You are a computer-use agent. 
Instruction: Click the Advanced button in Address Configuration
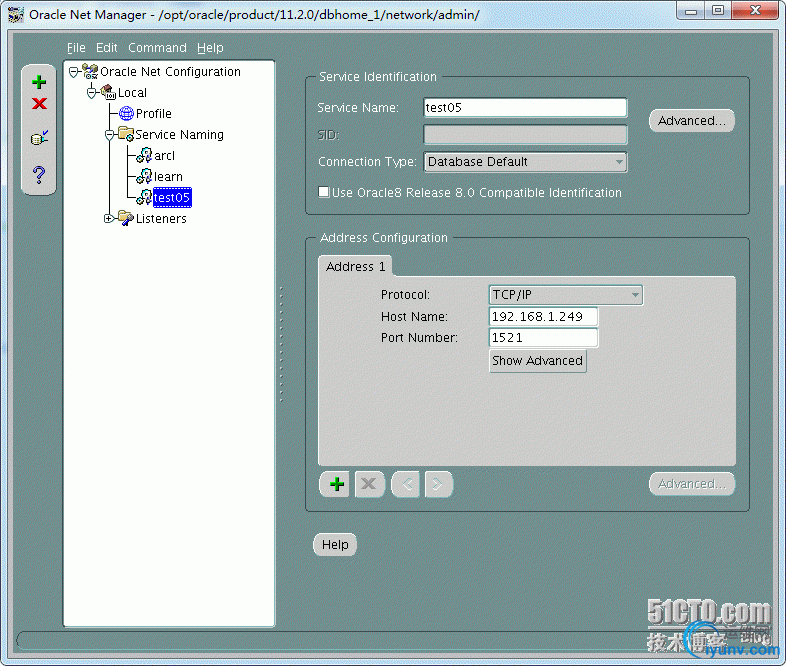[x=692, y=484]
